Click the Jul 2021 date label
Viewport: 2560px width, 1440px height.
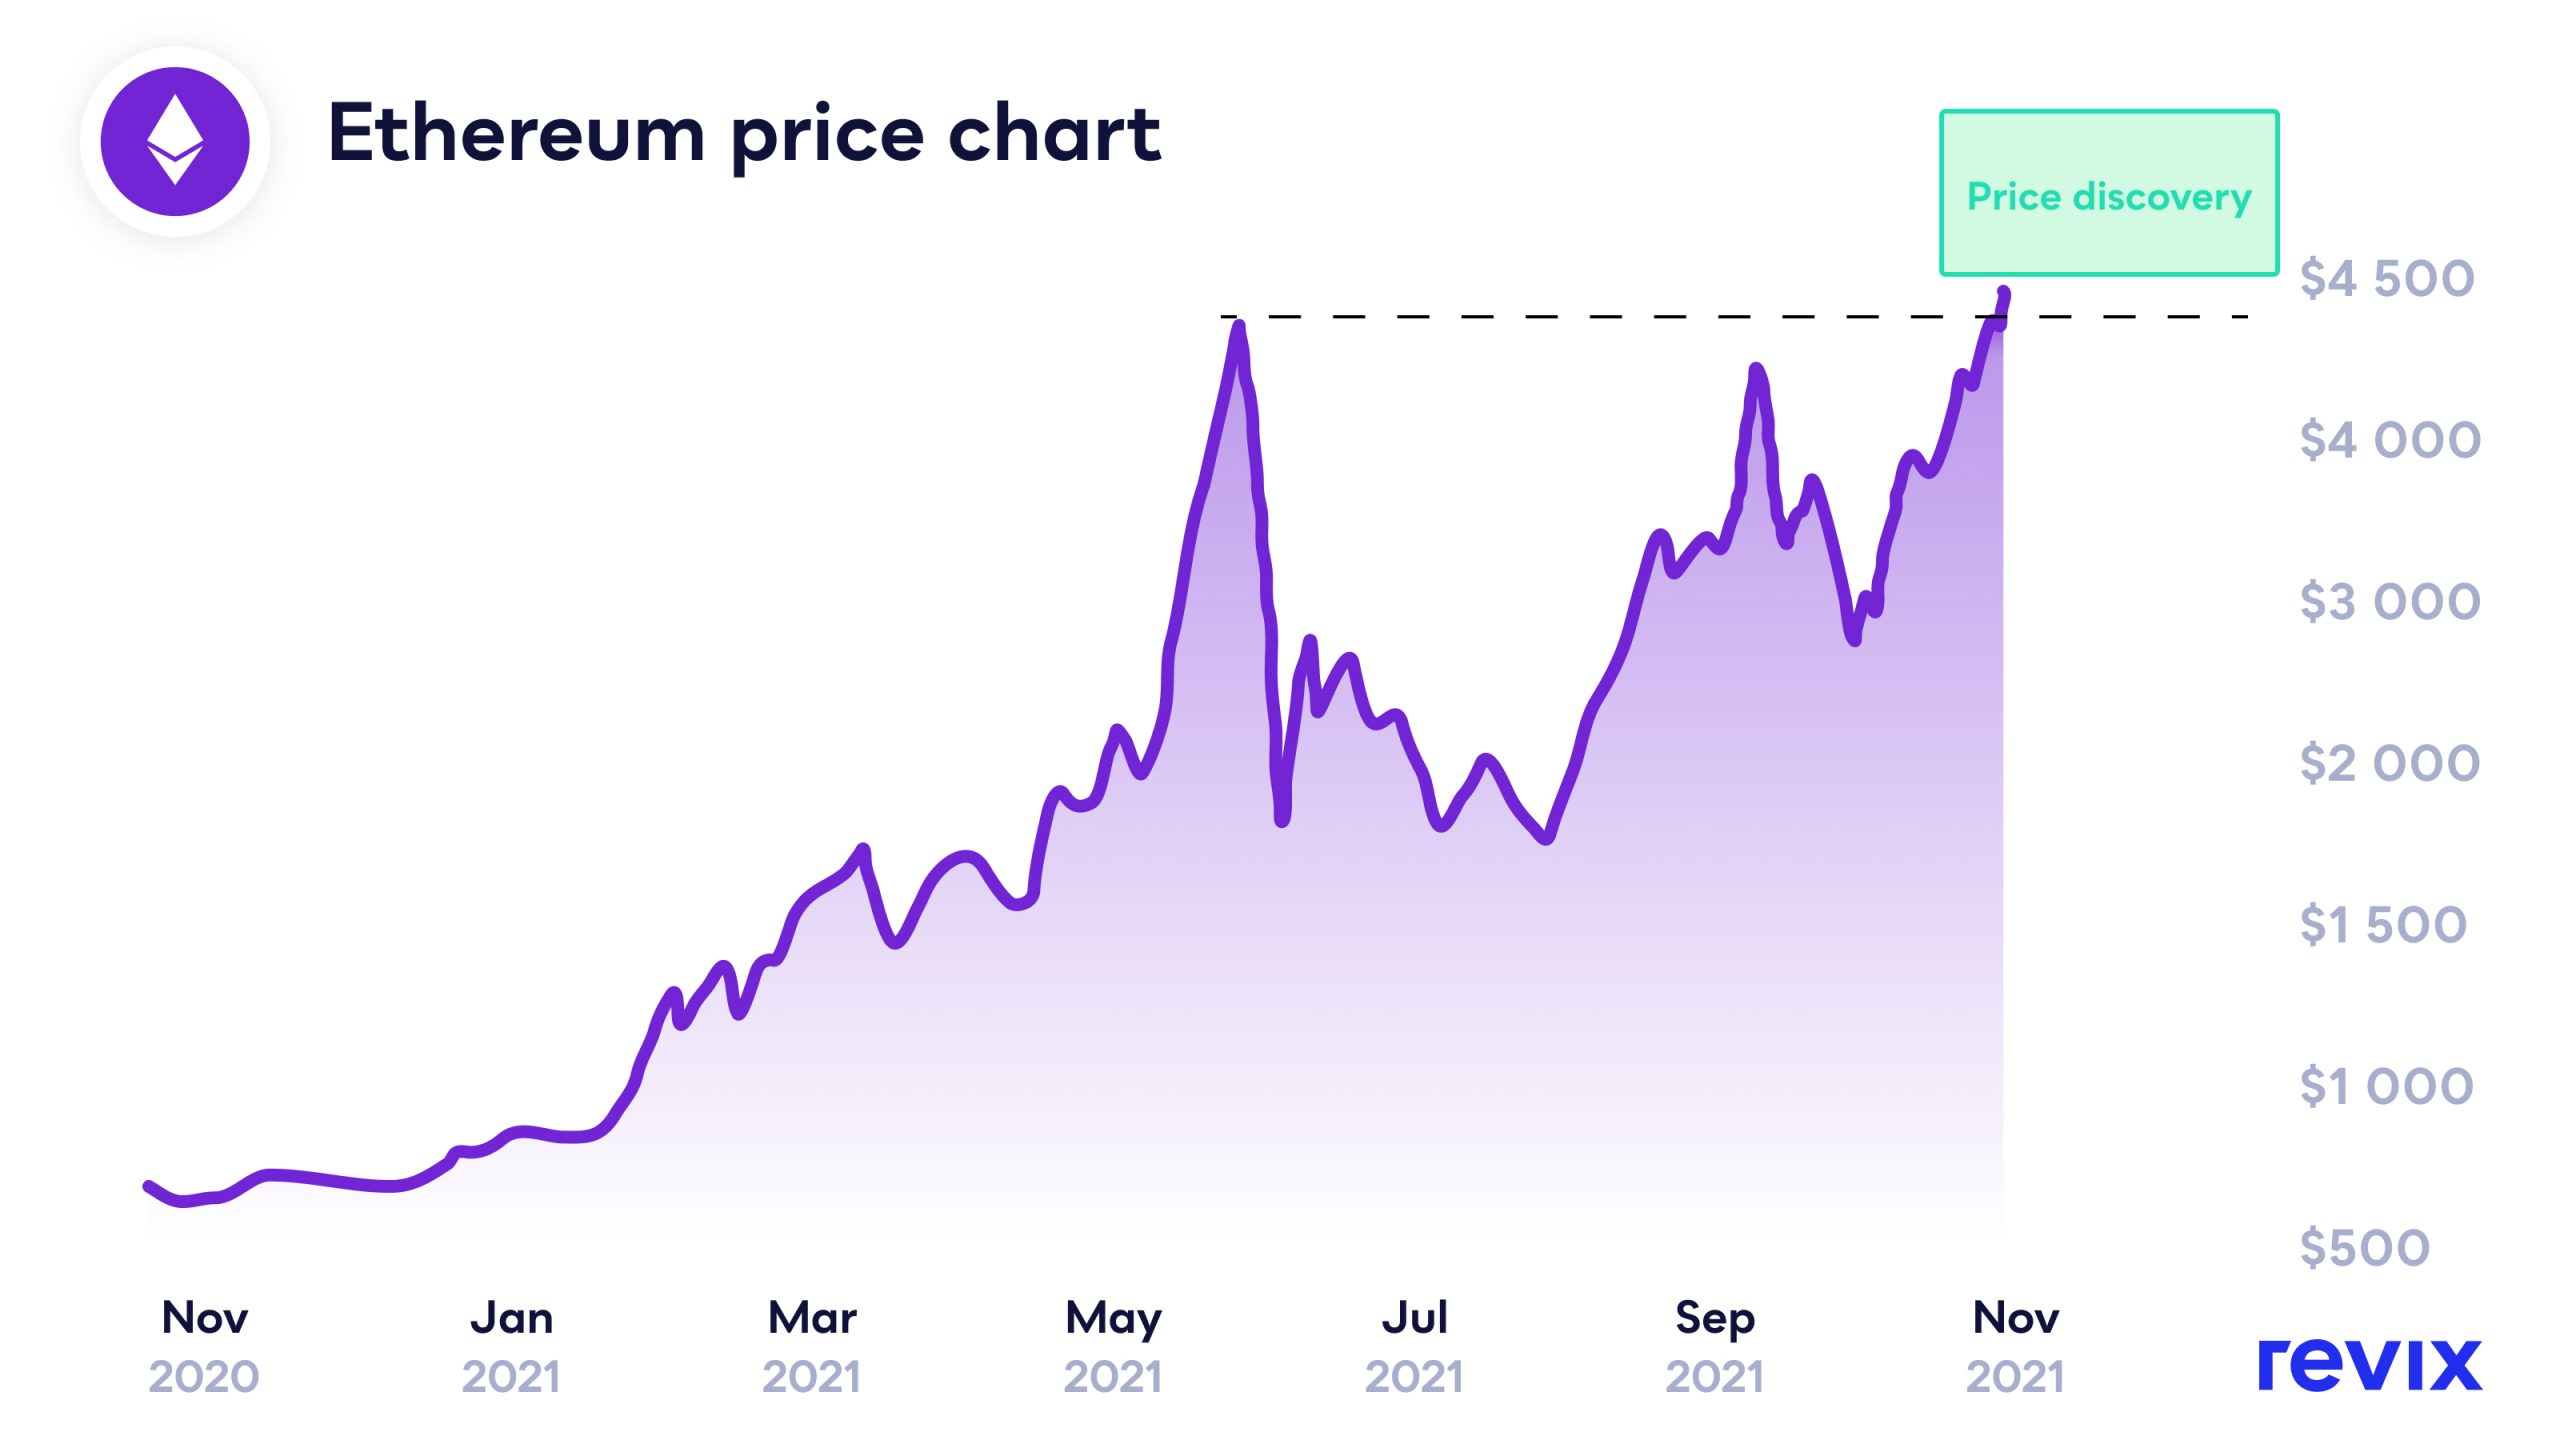pos(1414,1346)
